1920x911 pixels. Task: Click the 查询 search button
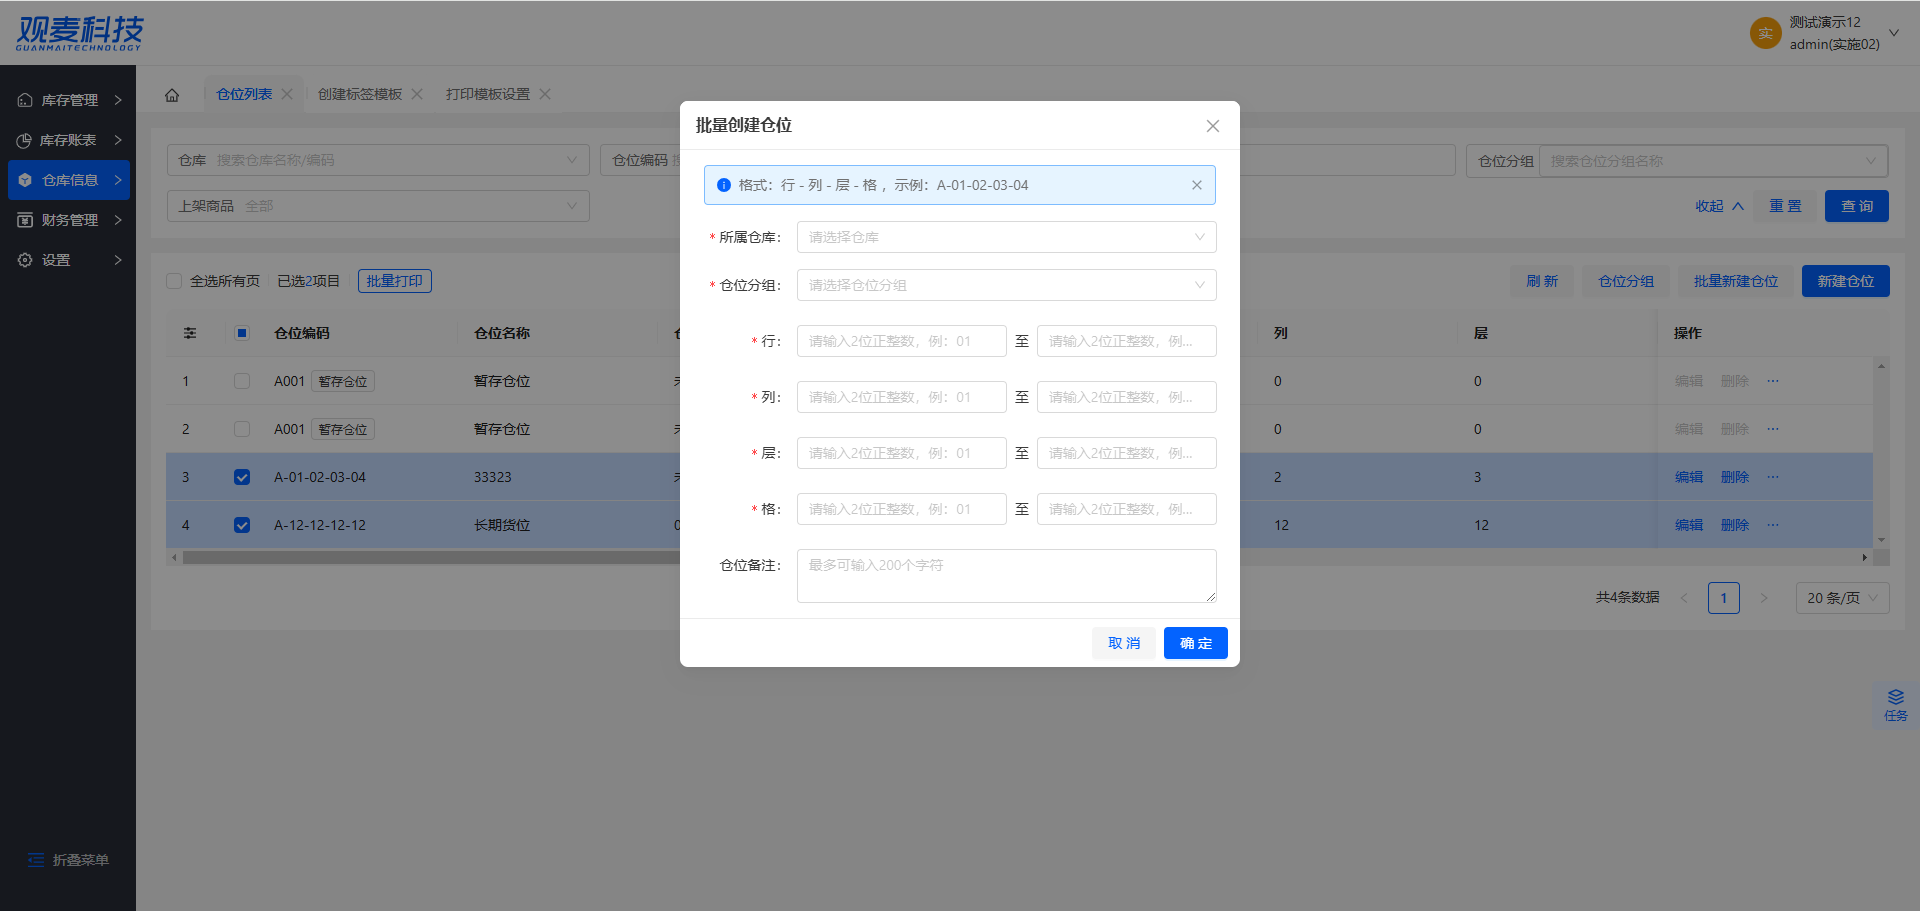tap(1857, 206)
